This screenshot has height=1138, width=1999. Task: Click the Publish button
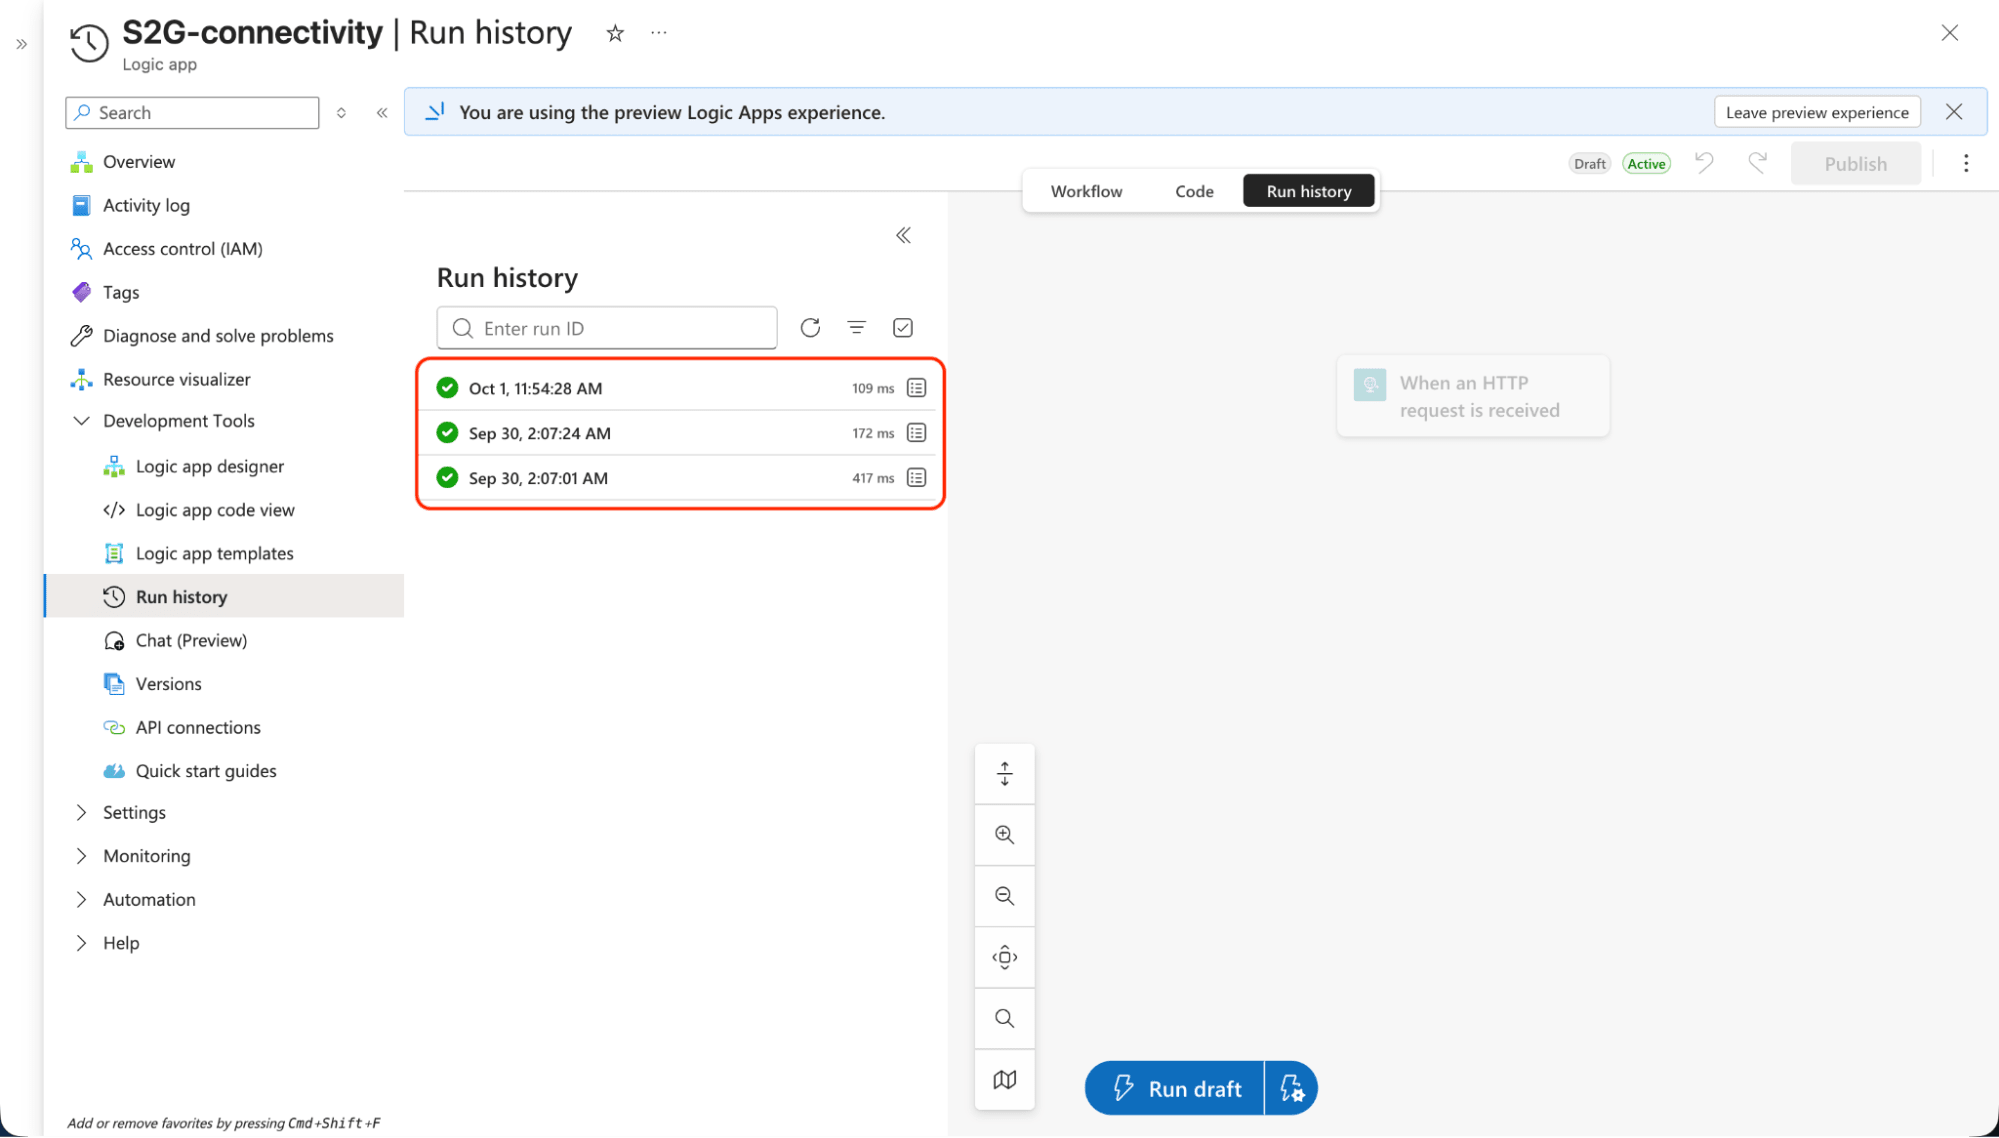pos(1856,164)
